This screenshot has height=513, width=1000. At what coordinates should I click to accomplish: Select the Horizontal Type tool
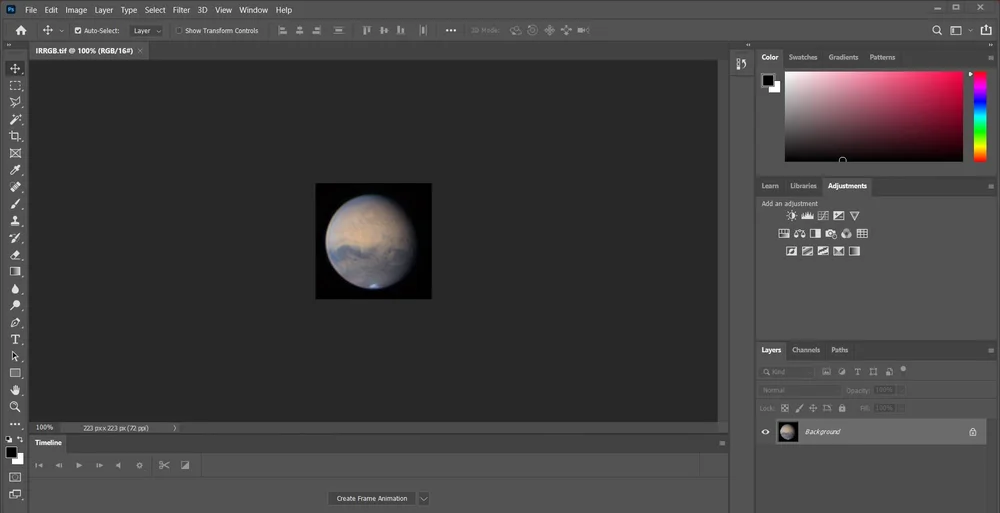[x=15, y=339]
